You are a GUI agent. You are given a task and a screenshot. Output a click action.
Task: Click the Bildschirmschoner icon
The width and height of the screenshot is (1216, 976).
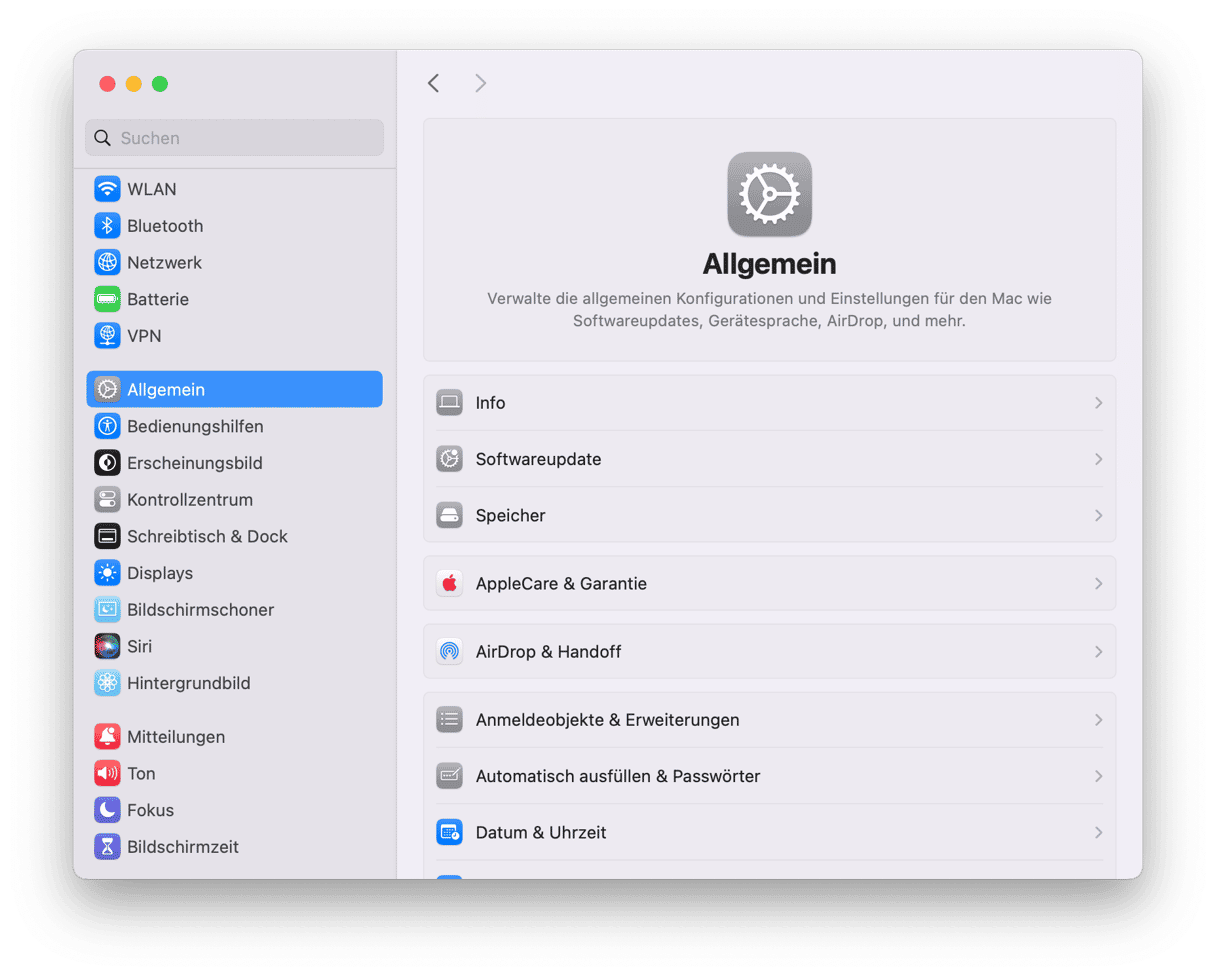(107, 610)
